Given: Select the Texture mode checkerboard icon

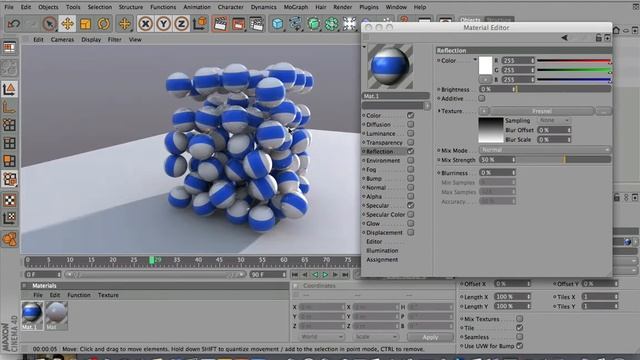Looking at the screenshot, I should pos(9,200).
